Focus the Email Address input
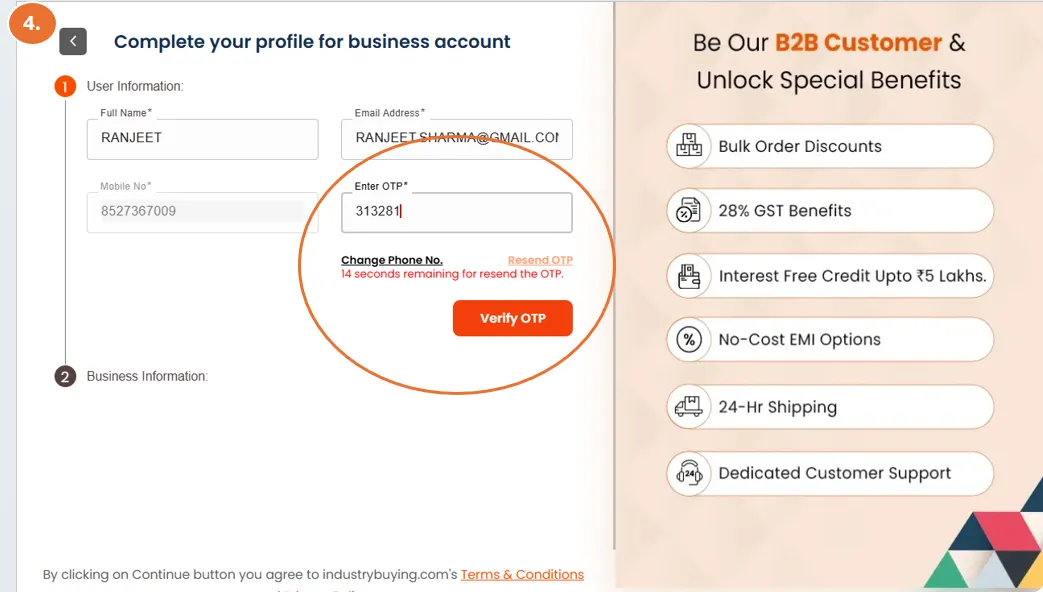The image size is (1043, 592). [457, 139]
